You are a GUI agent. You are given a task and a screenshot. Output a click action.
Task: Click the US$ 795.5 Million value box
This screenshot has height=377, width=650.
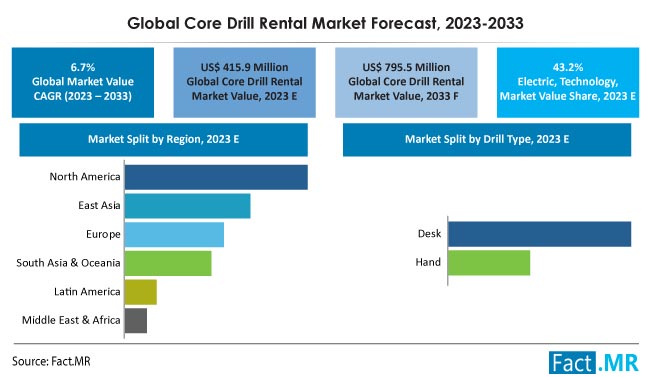(x=406, y=82)
